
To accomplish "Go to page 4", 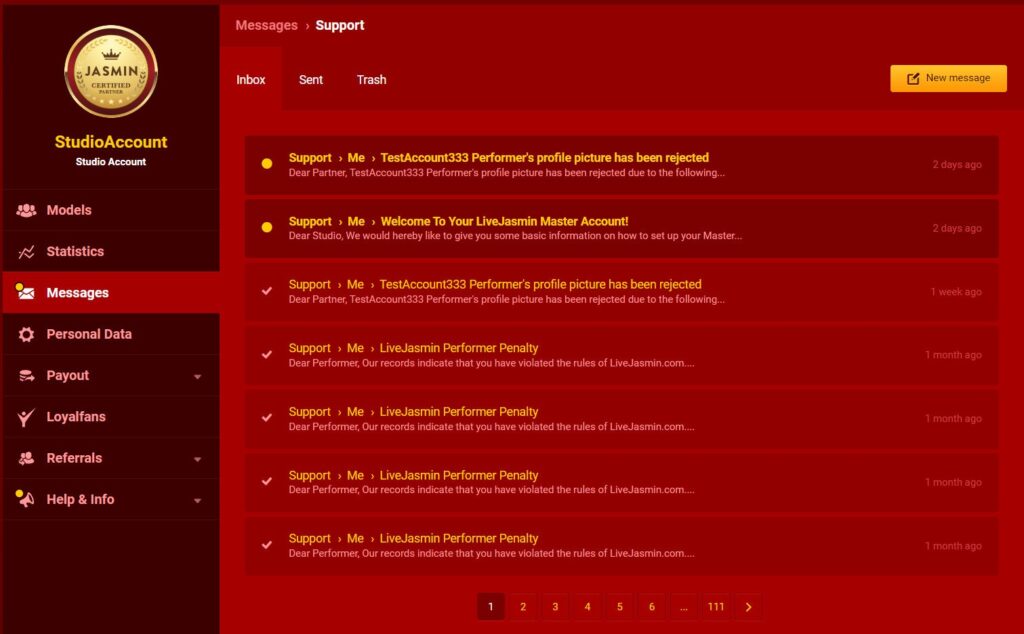I will click(587, 607).
